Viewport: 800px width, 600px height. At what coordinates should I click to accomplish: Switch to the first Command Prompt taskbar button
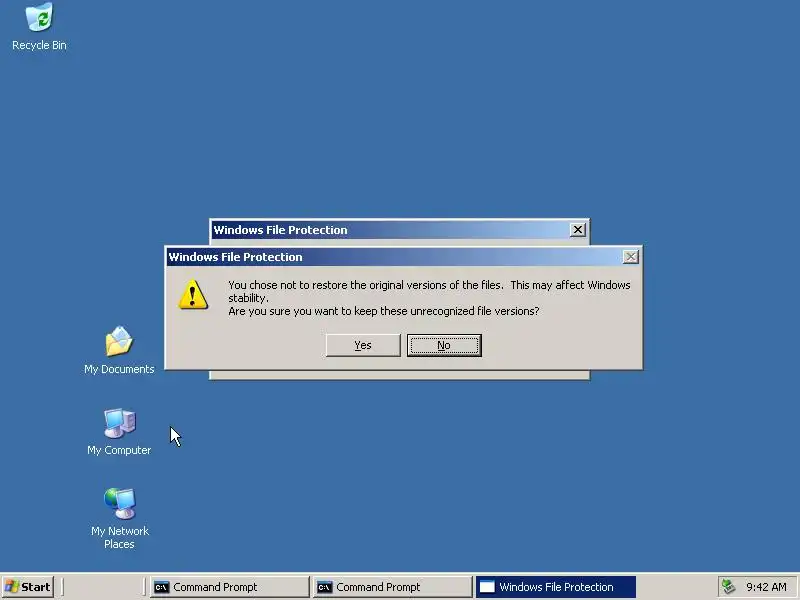pyautogui.click(x=229, y=587)
